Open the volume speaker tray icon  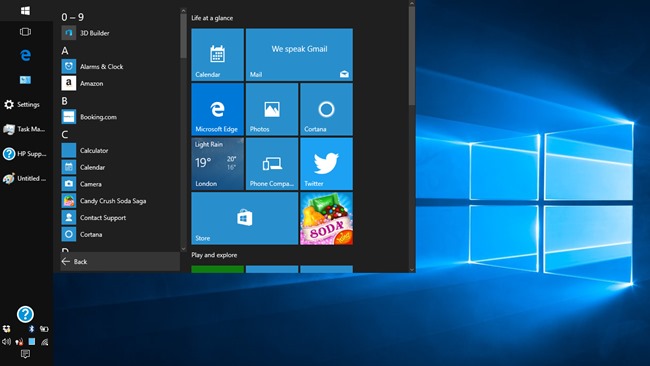click(6, 342)
